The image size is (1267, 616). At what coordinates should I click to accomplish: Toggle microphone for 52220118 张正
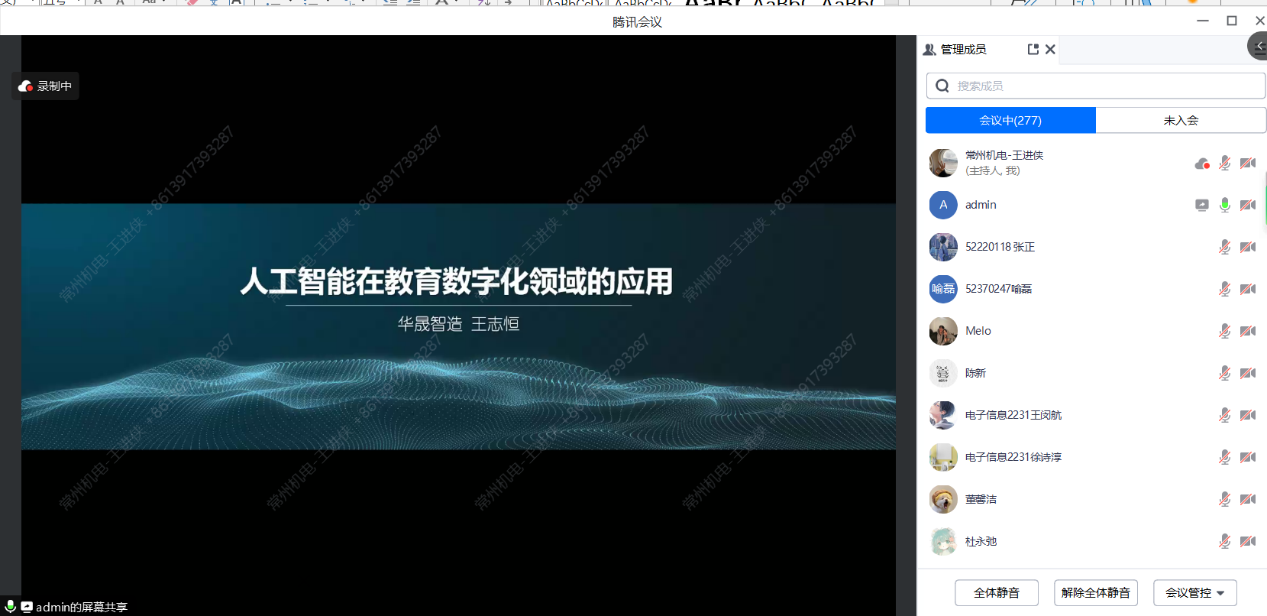tap(1225, 247)
